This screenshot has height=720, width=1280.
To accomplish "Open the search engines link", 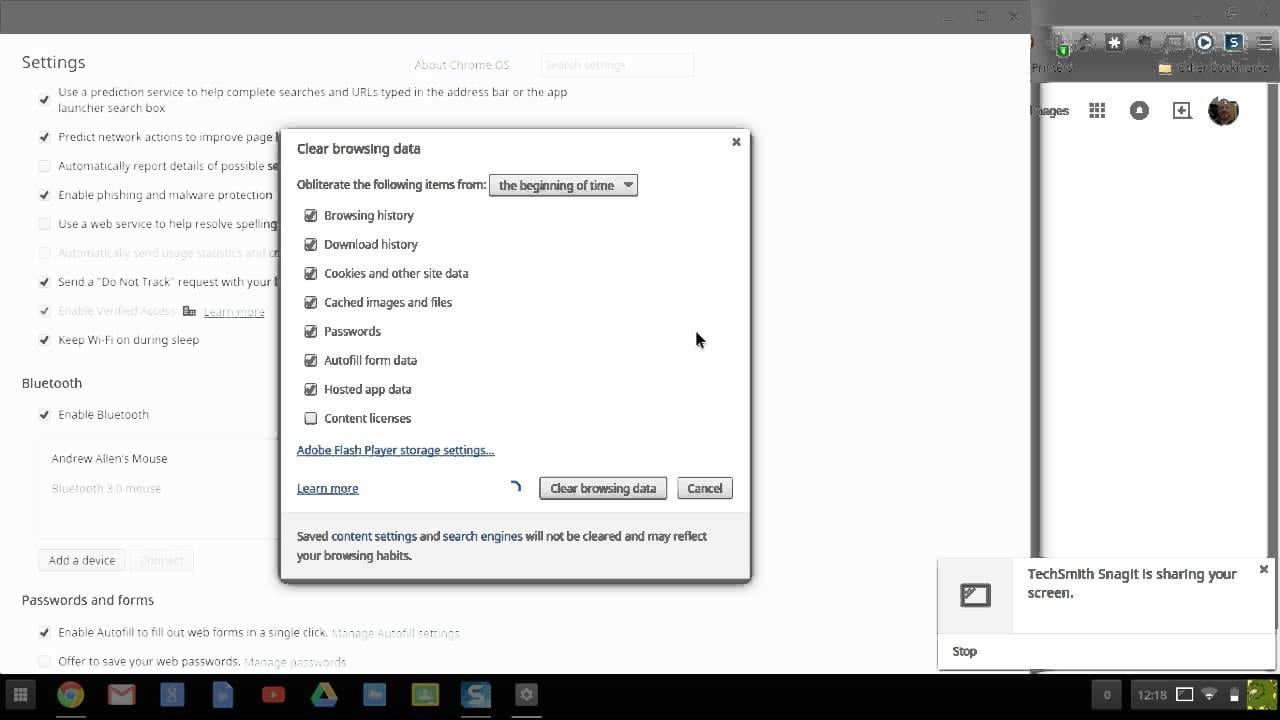I will pos(482,536).
